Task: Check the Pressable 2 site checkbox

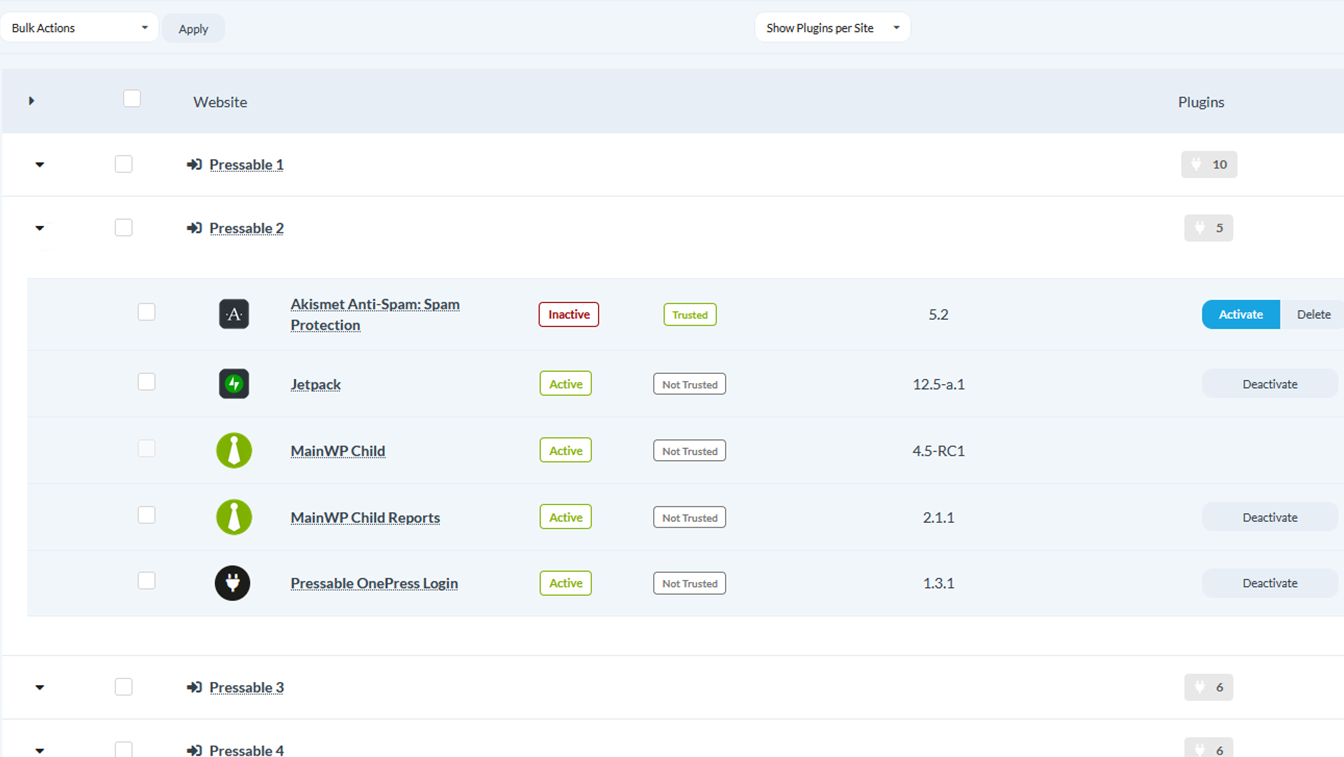Action: tap(124, 228)
